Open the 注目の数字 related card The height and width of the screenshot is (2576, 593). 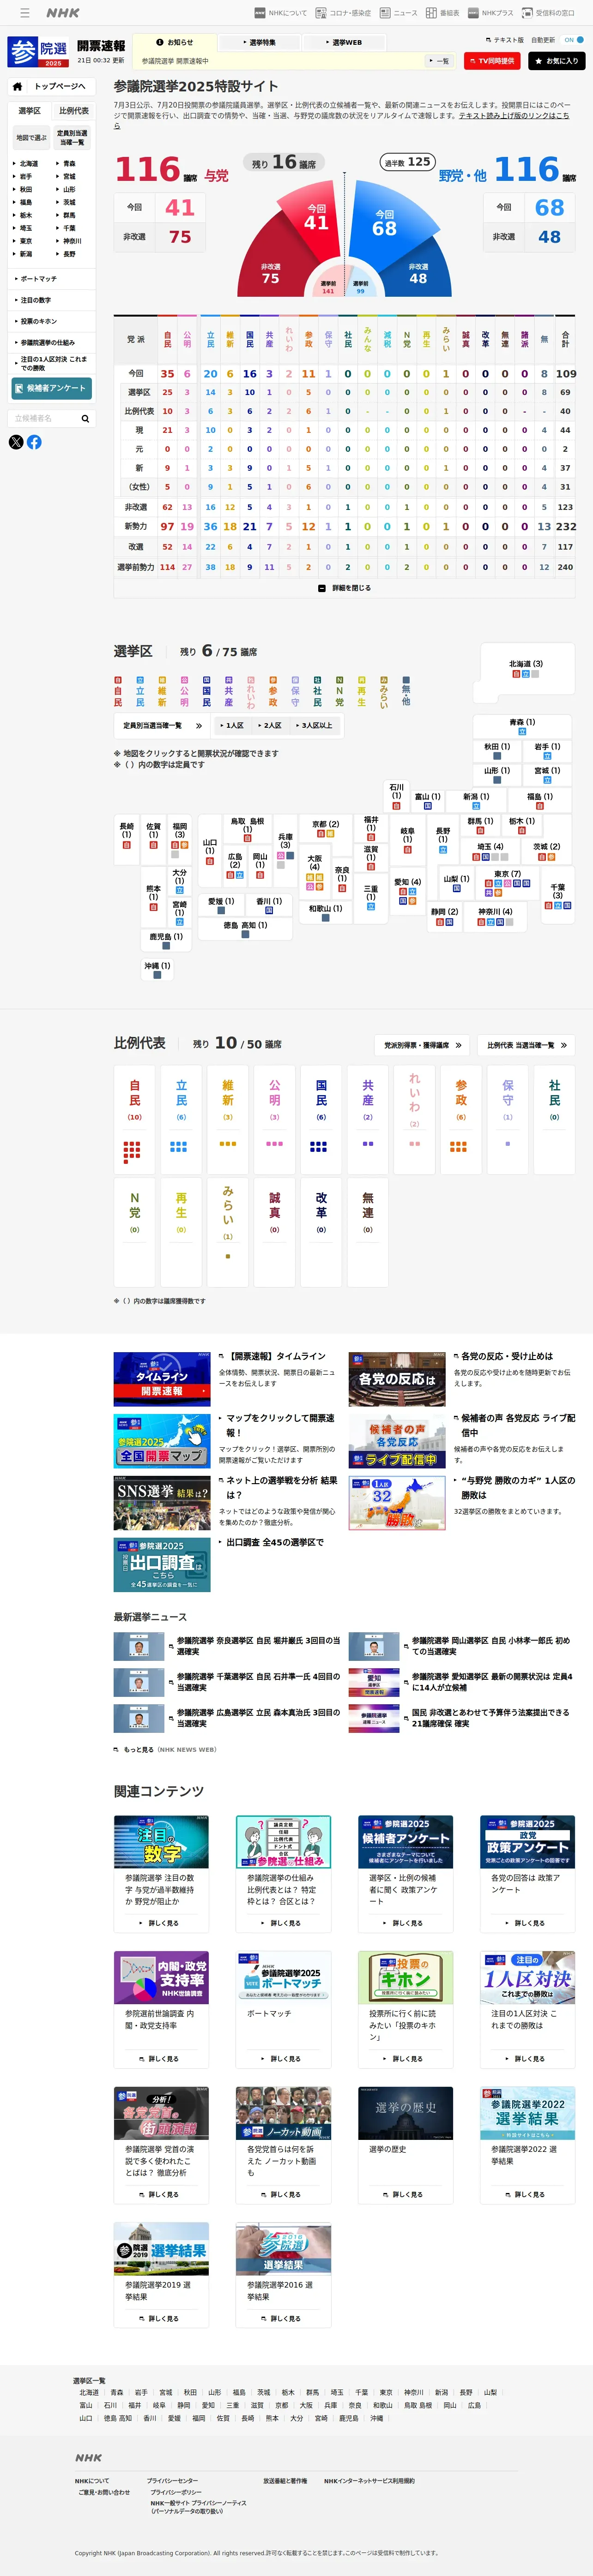coord(161,1873)
